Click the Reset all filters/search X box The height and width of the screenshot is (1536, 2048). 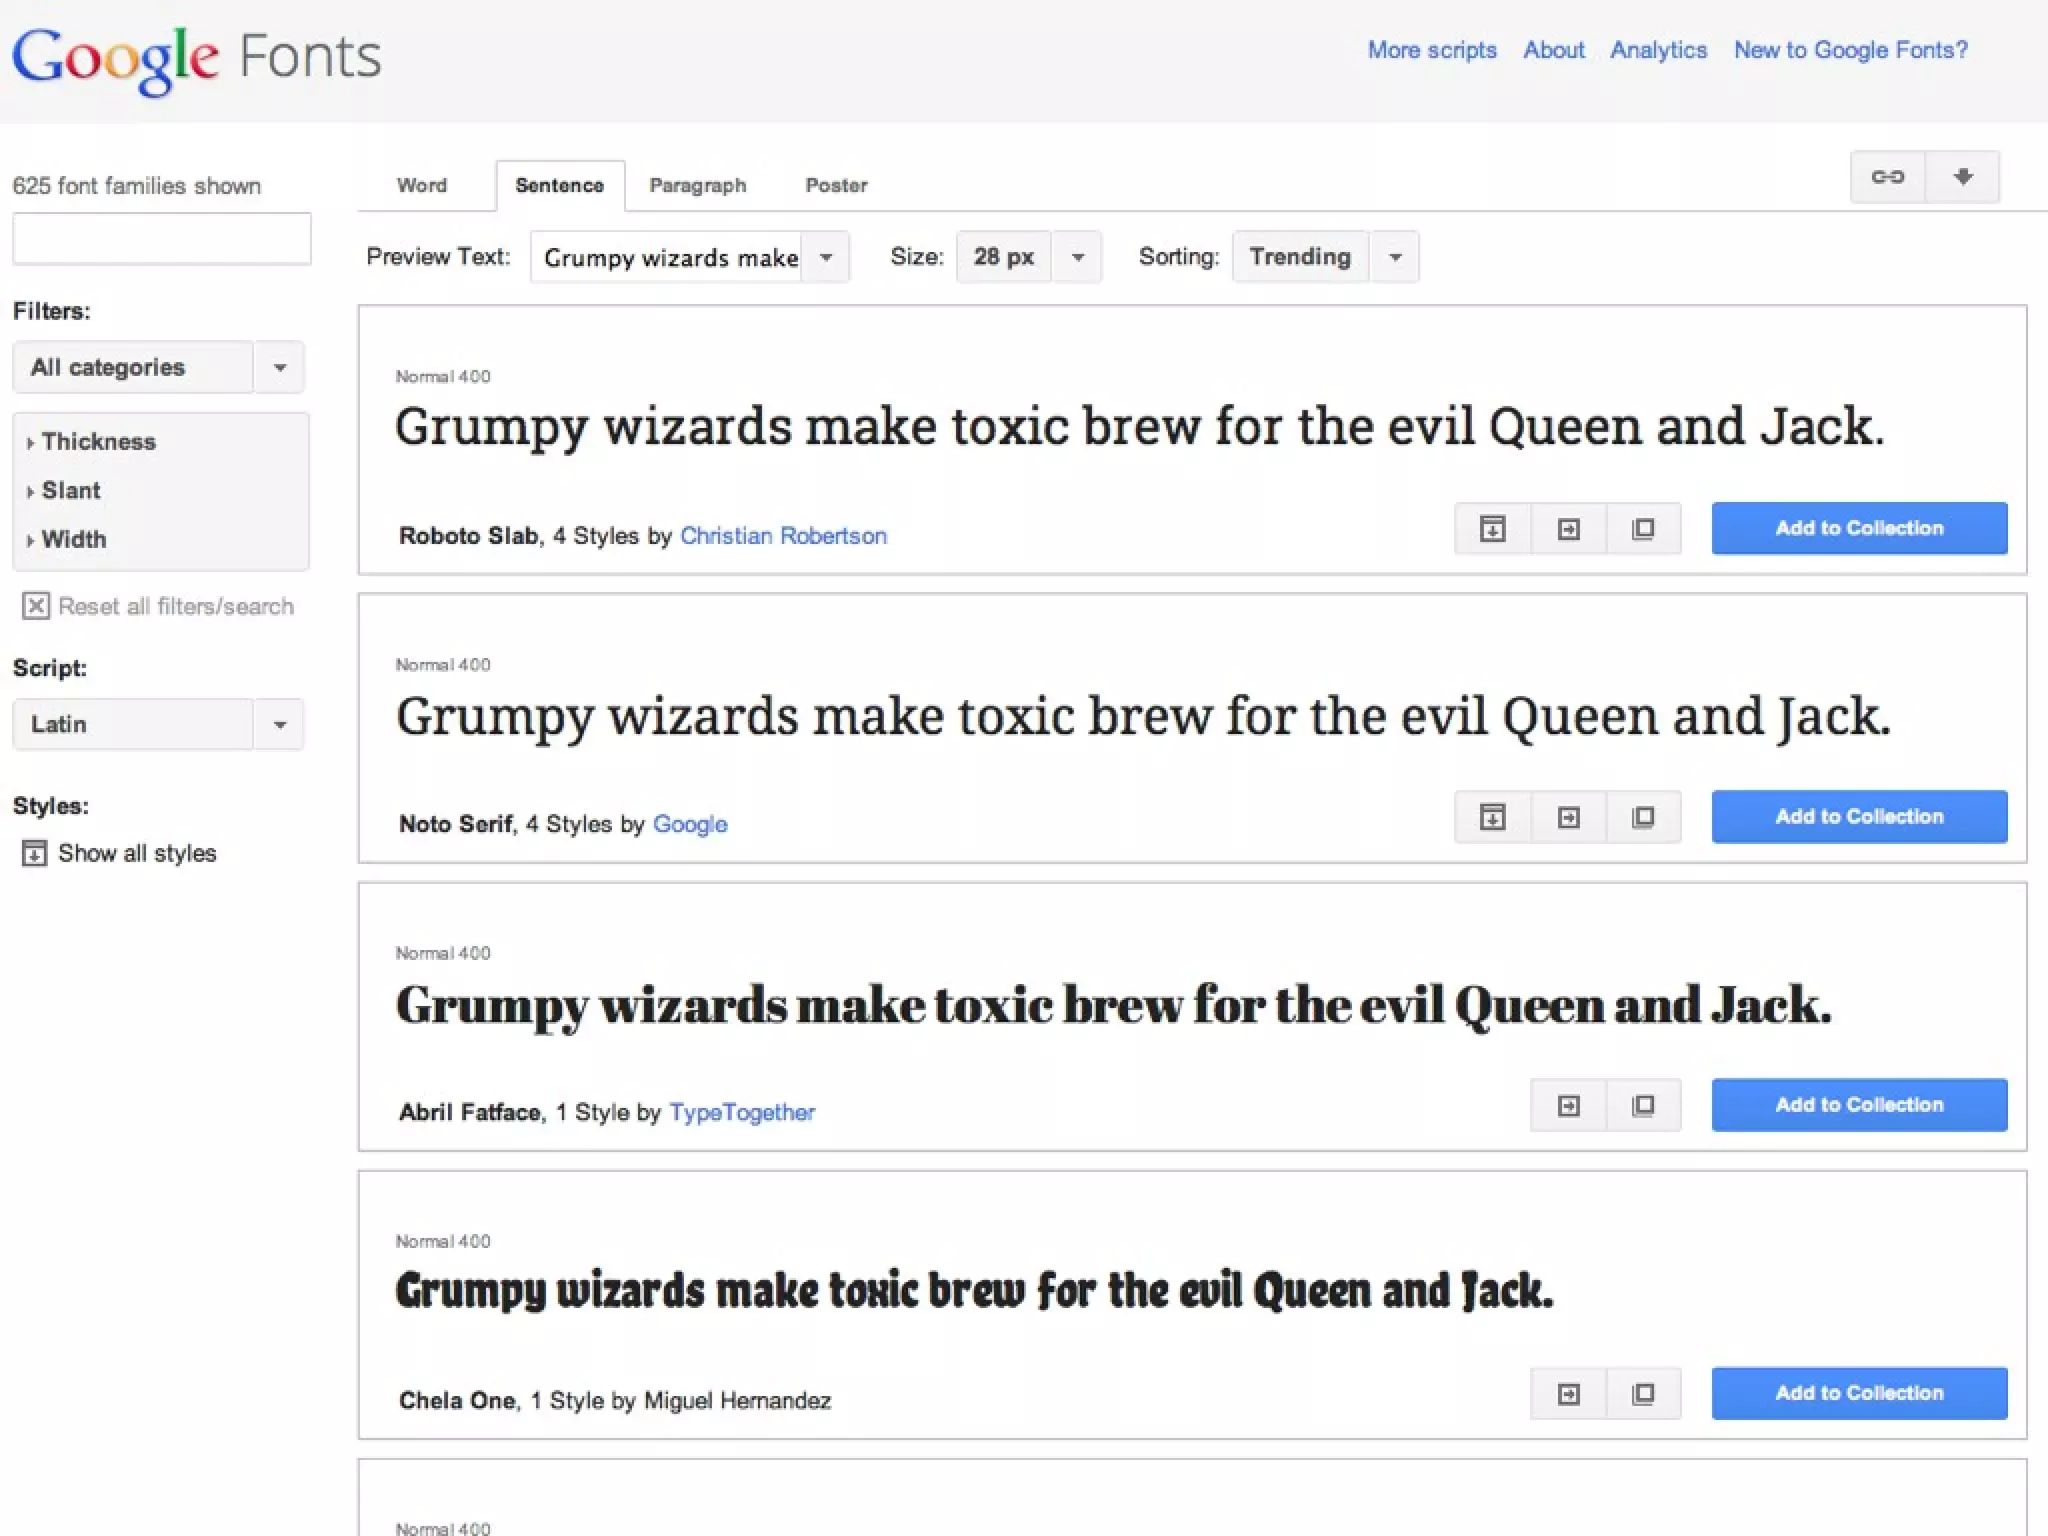[36, 606]
